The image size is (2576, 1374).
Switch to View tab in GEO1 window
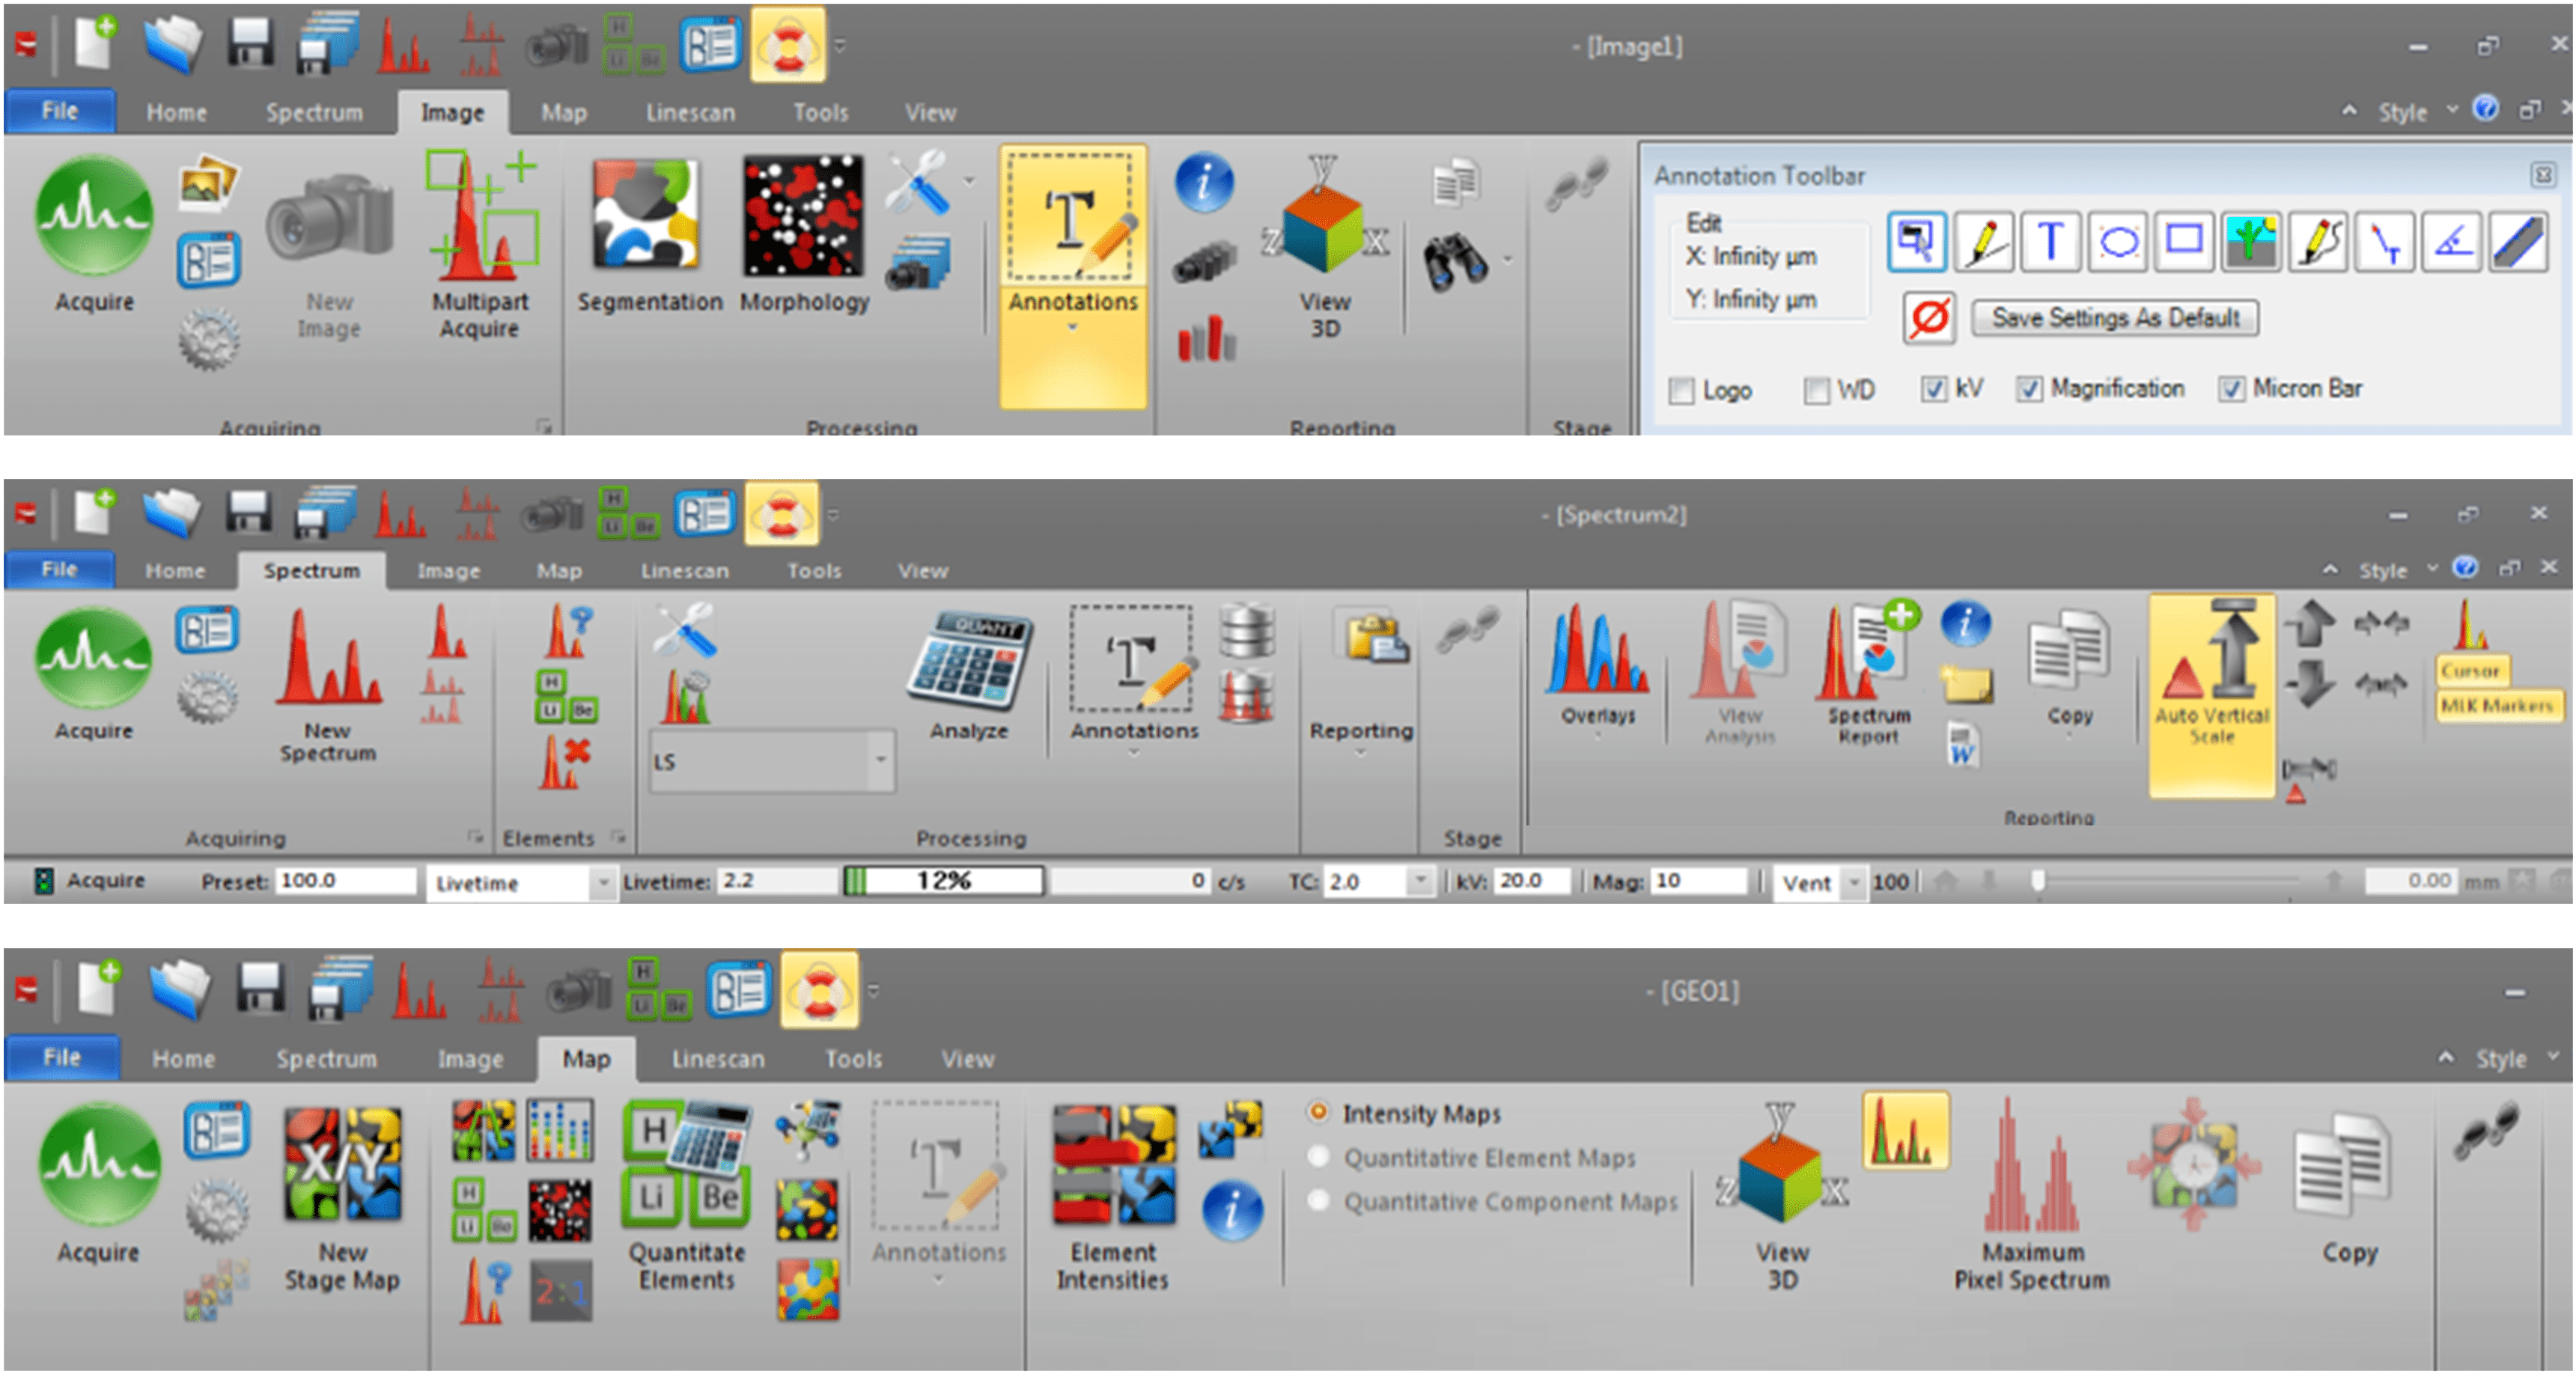click(x=967, y=1059)
